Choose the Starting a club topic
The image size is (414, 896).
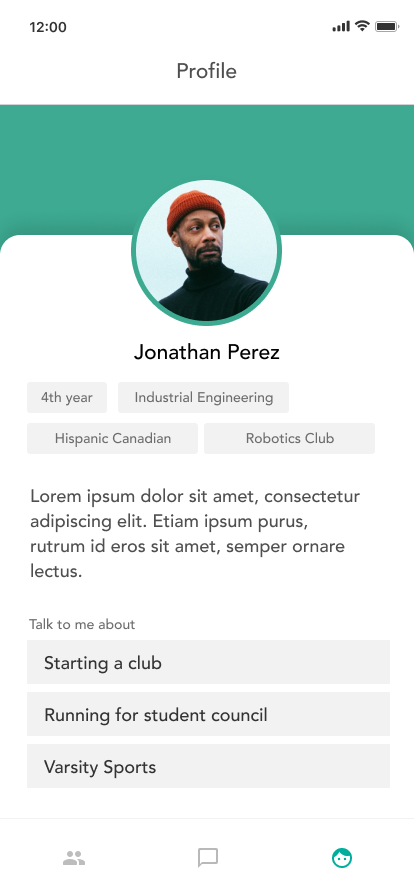(208, 662)
